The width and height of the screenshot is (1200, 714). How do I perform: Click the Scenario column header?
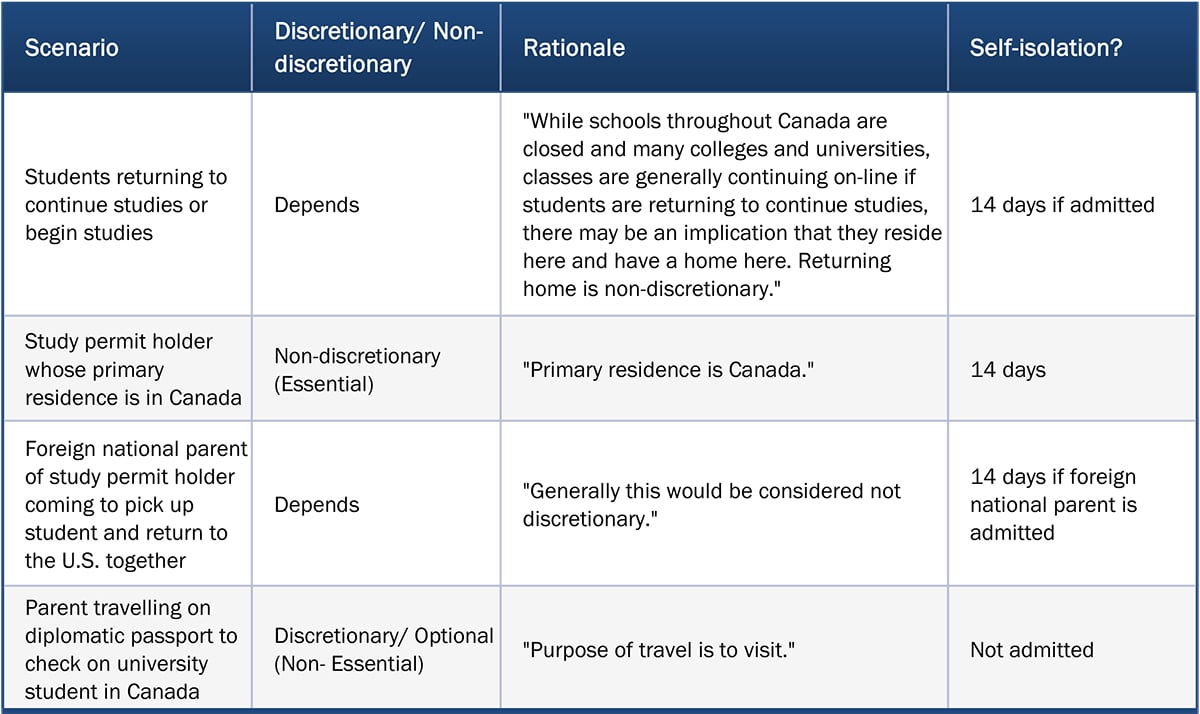(72, 48)
